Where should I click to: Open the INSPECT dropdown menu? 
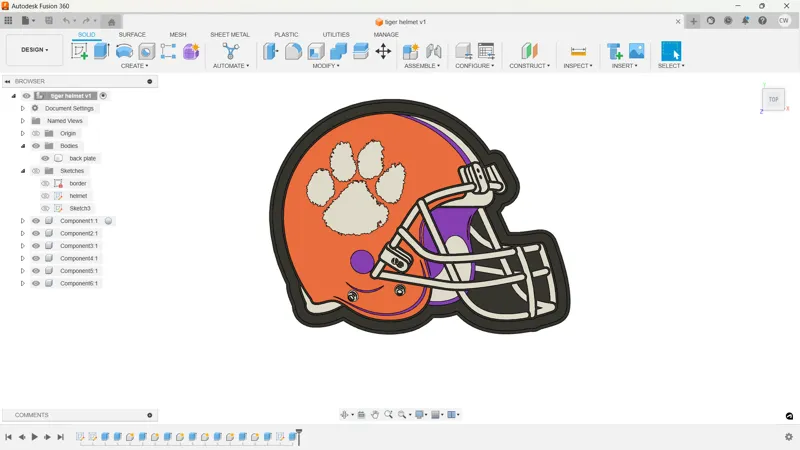578,66
